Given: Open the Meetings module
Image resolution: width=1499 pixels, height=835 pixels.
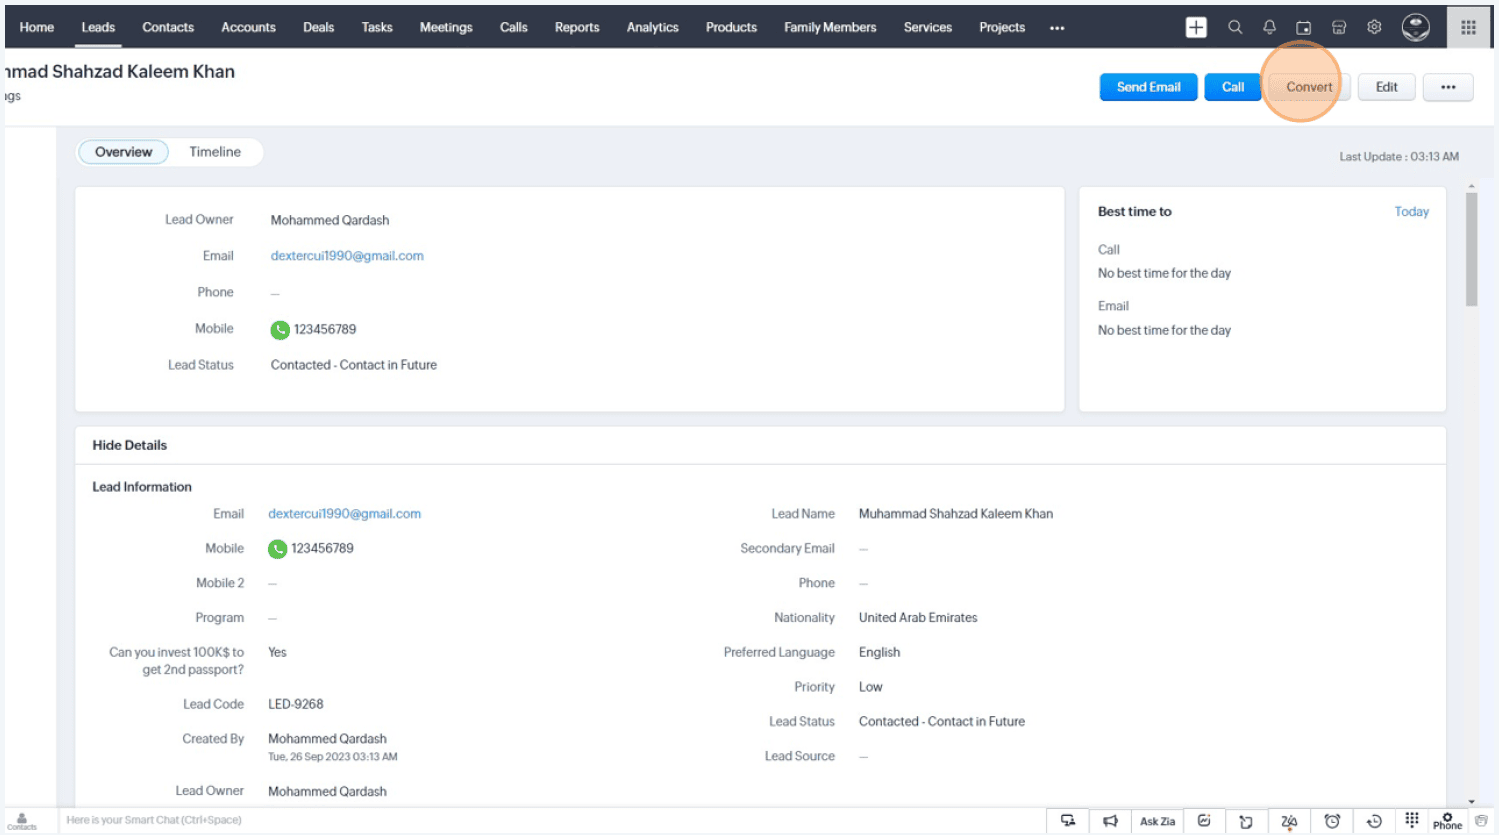Looking at the screenshot, I should click(x=446, y=27).
